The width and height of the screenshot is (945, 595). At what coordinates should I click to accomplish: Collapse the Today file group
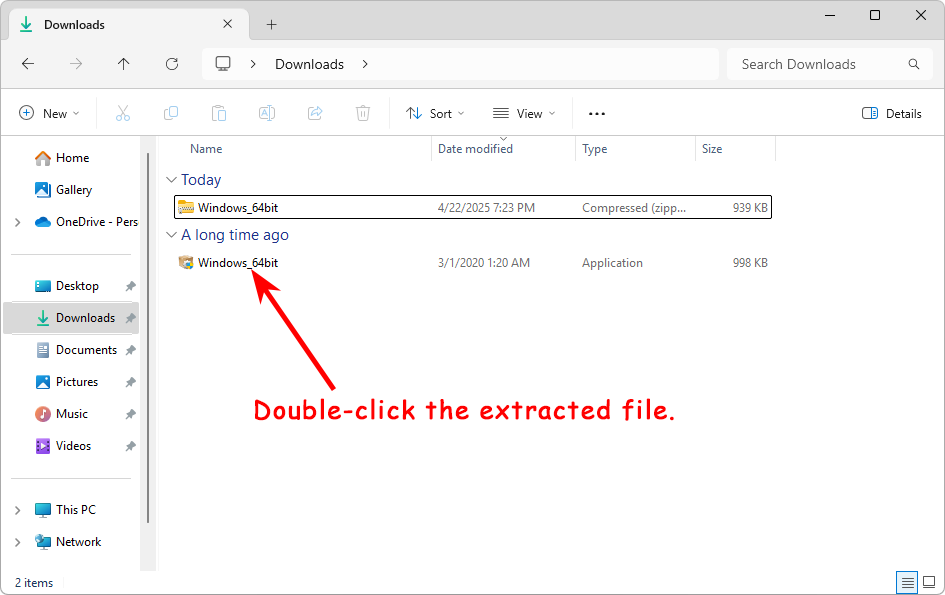coord(169,180)
